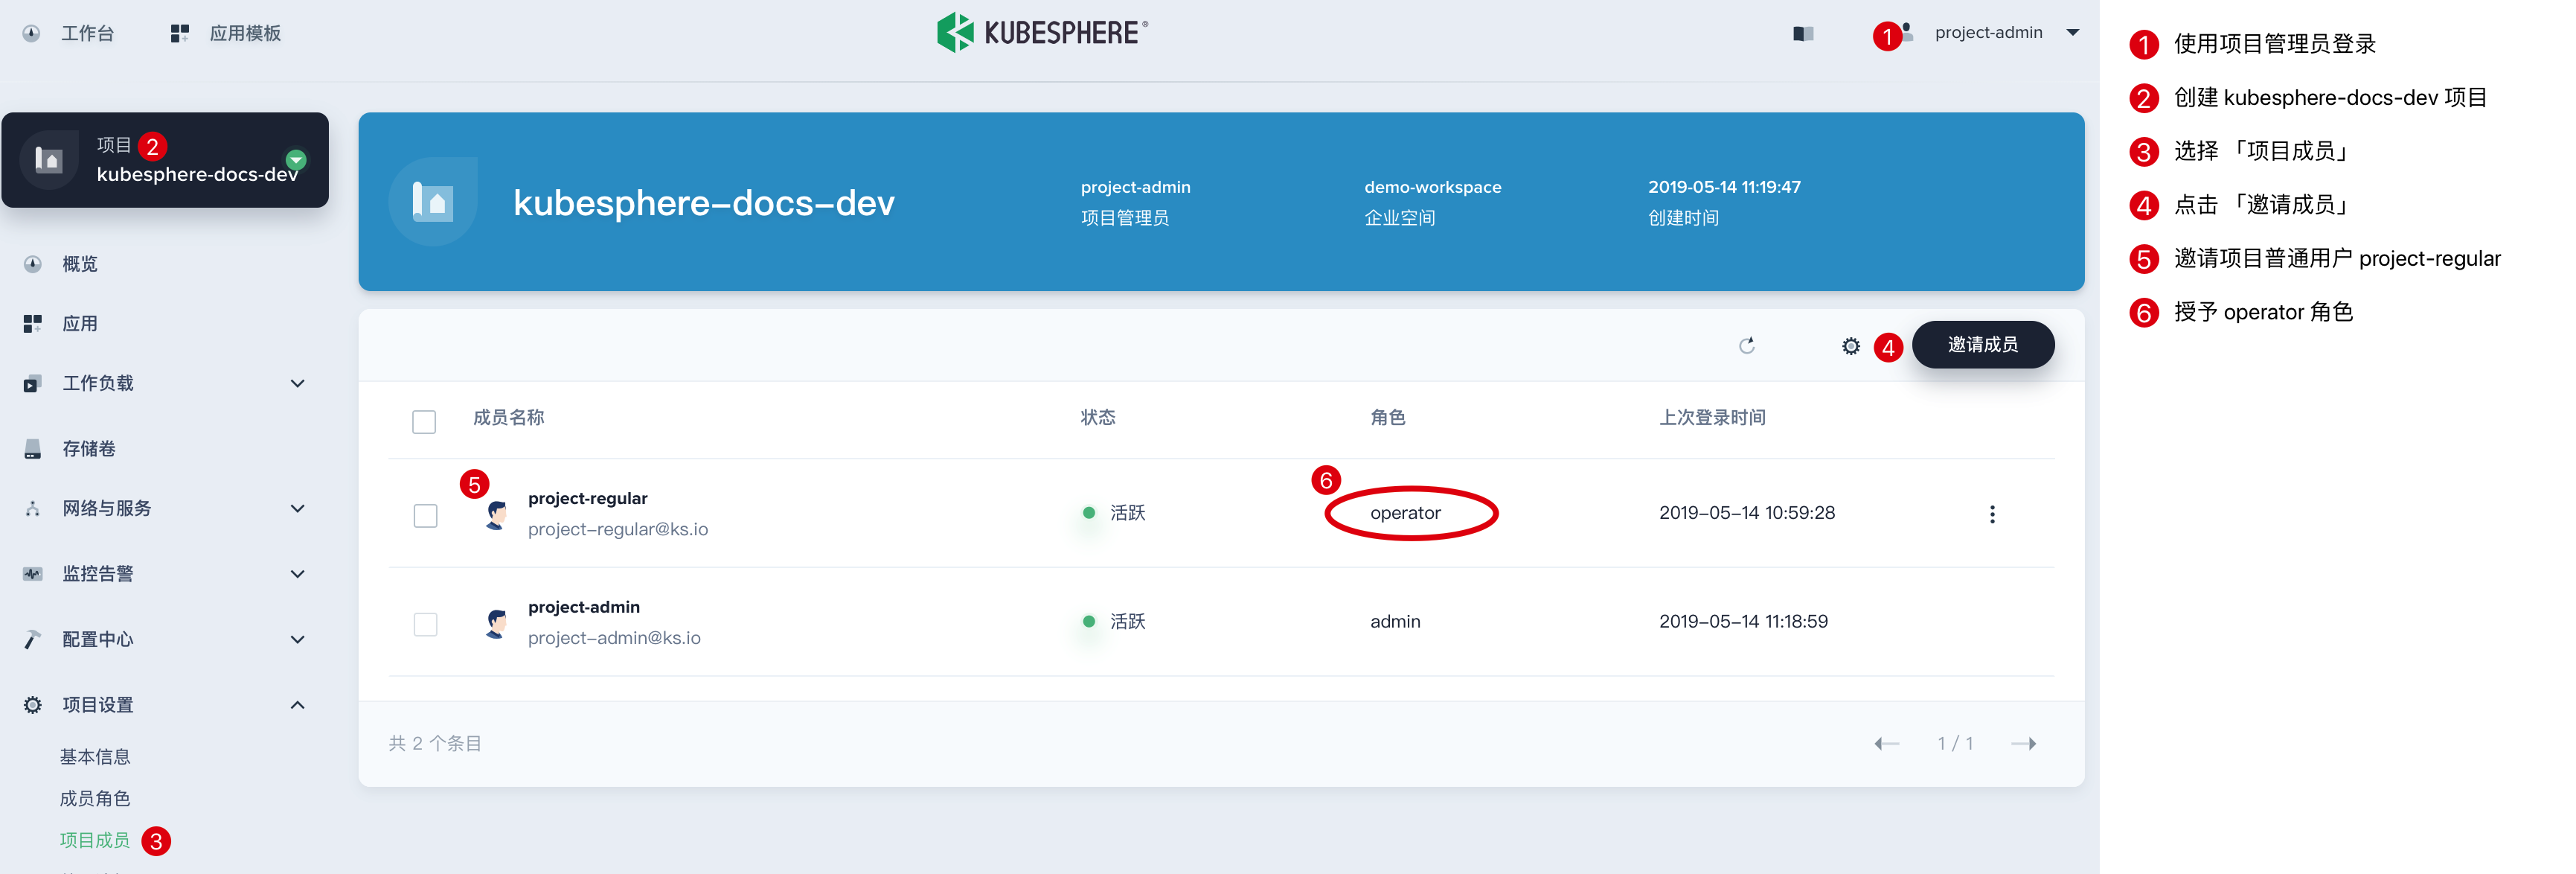Click the project-admin username in the header

tap(1988, 32)
